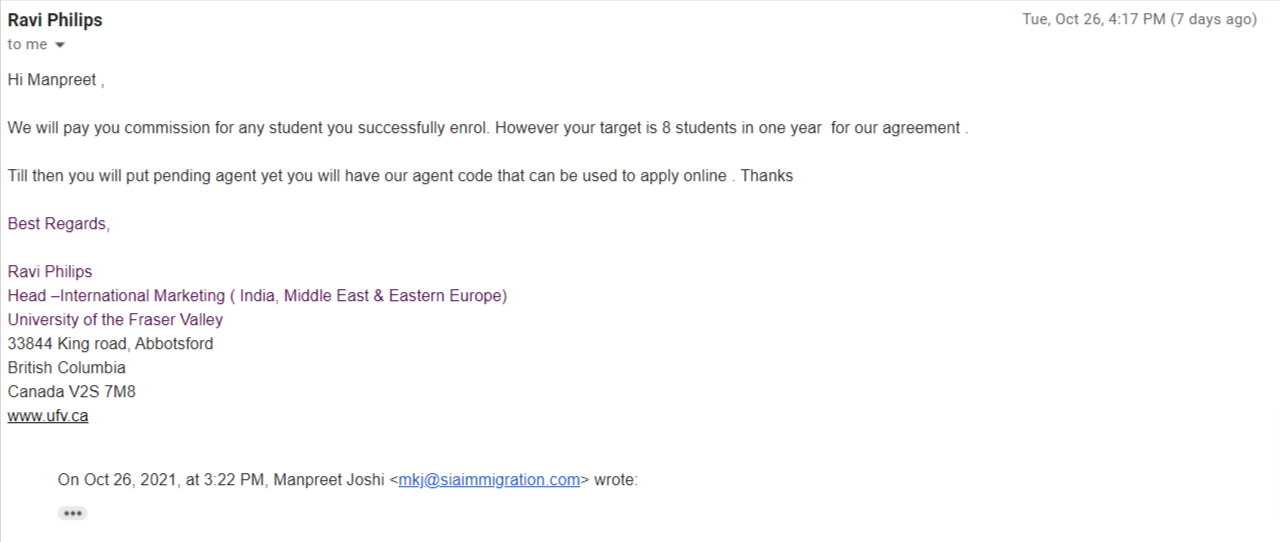Click "University of the Fraser Valley" text

[115, 320]
